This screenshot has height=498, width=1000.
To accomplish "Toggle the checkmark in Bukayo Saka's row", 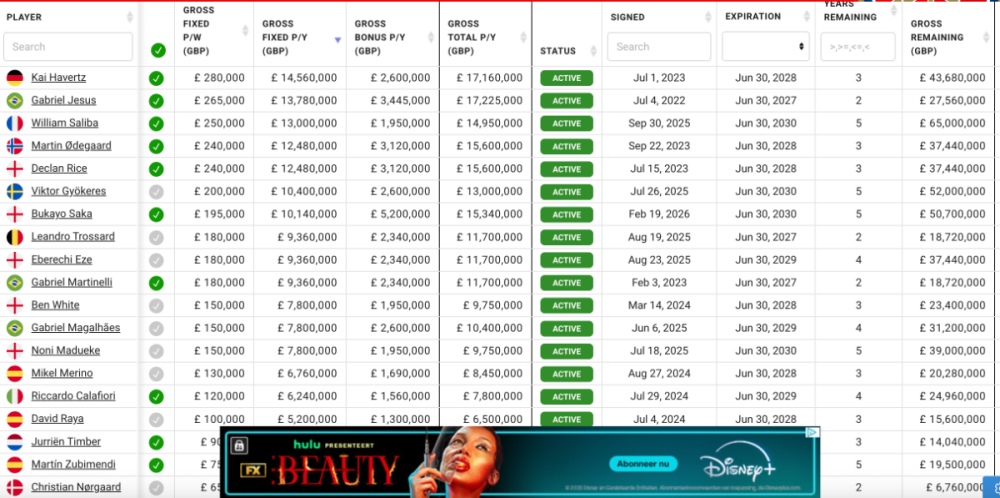I will point(156,215).
